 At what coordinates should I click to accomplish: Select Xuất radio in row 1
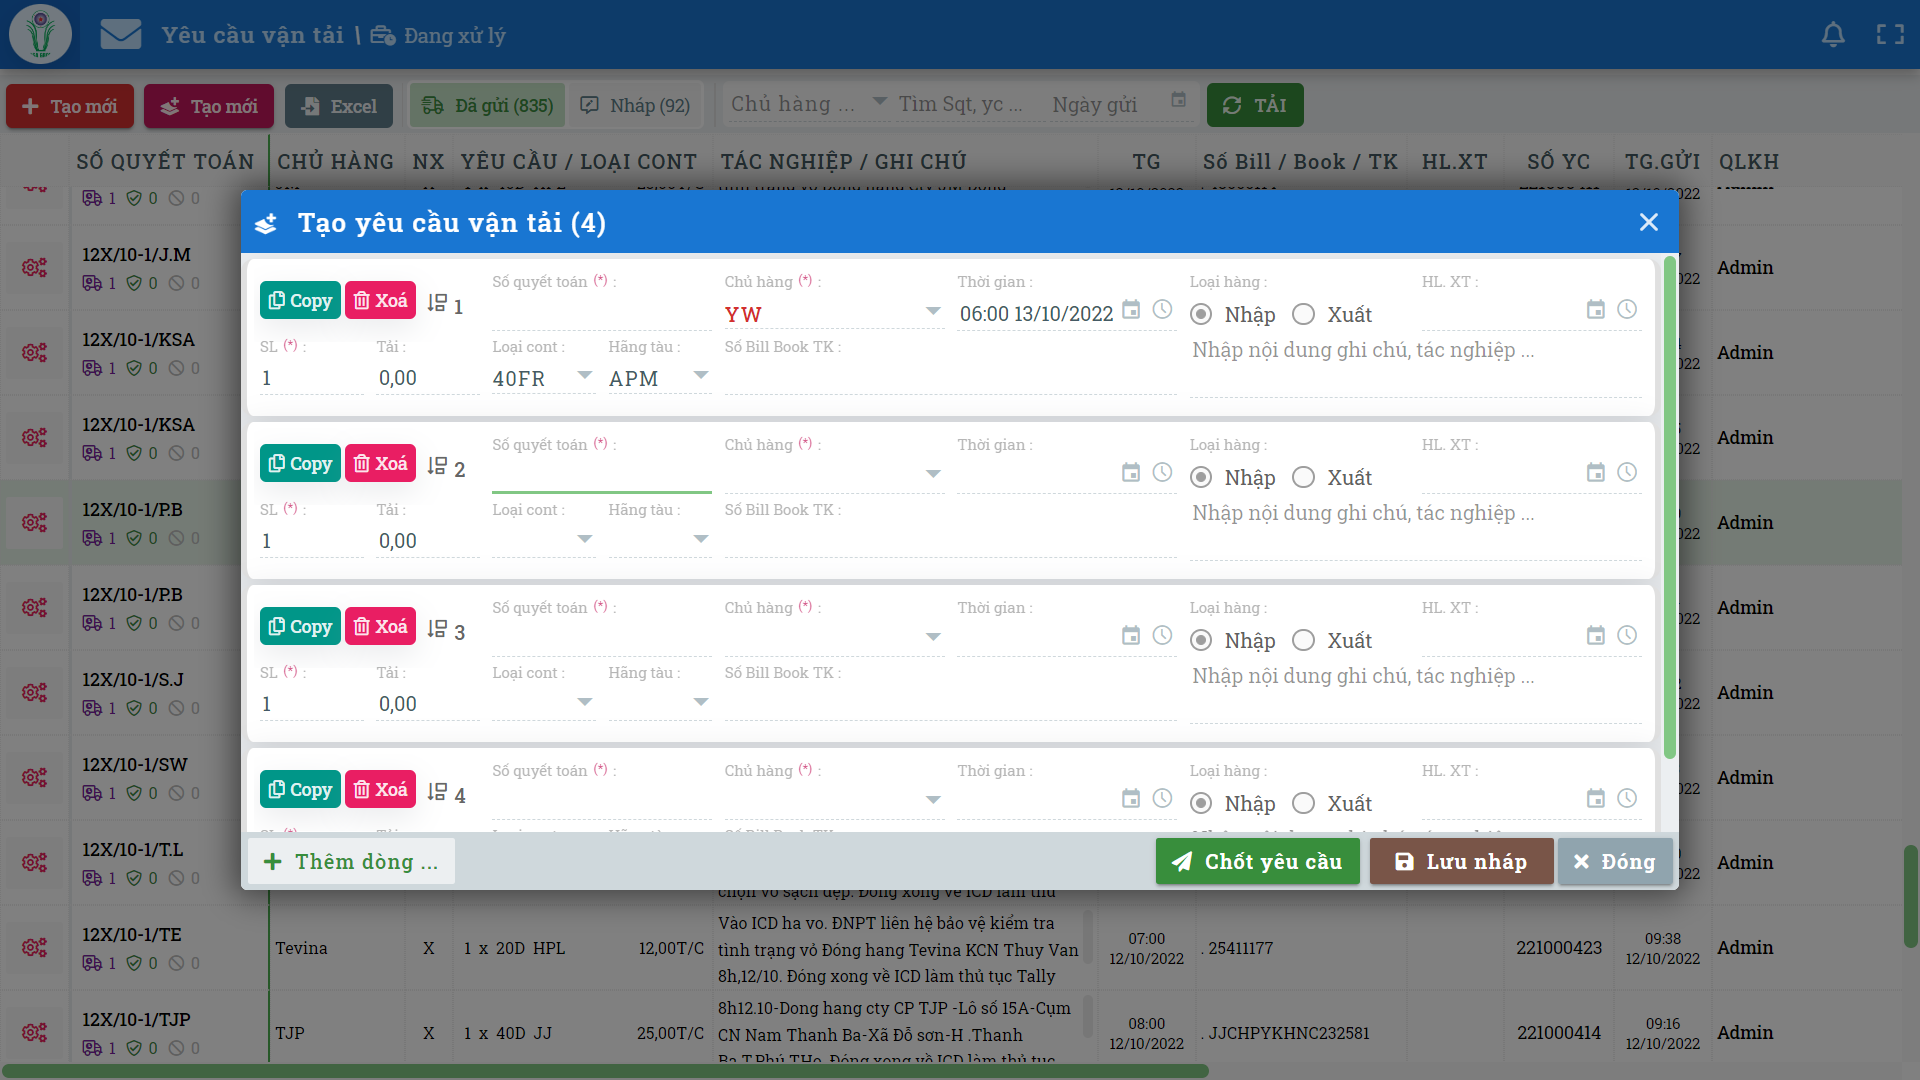(x=1303, y=315)
